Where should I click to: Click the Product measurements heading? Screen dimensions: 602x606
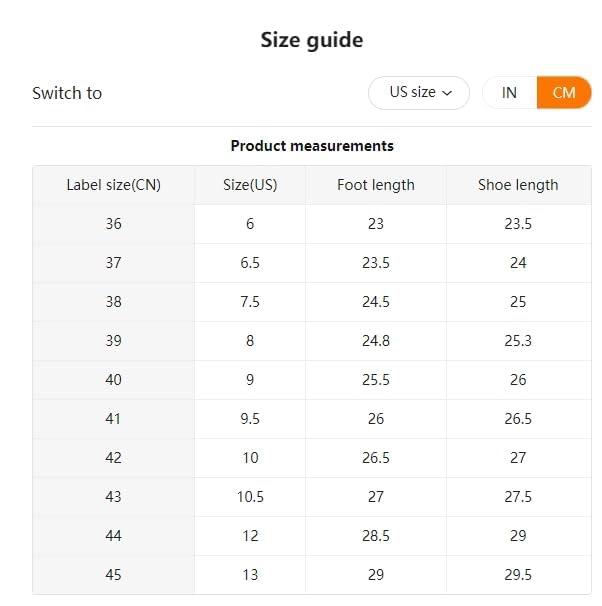pyautogui.click(x=312, y=146)
